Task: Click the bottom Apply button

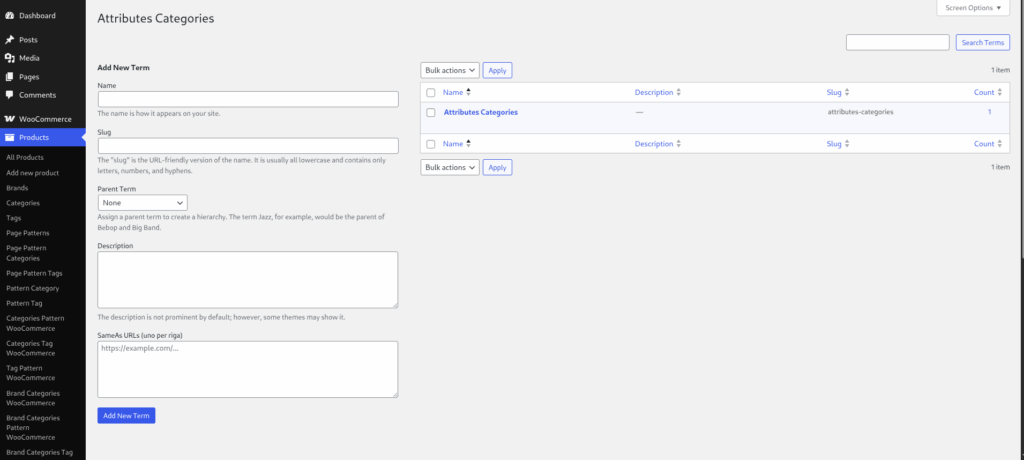Action: point(498,167)
